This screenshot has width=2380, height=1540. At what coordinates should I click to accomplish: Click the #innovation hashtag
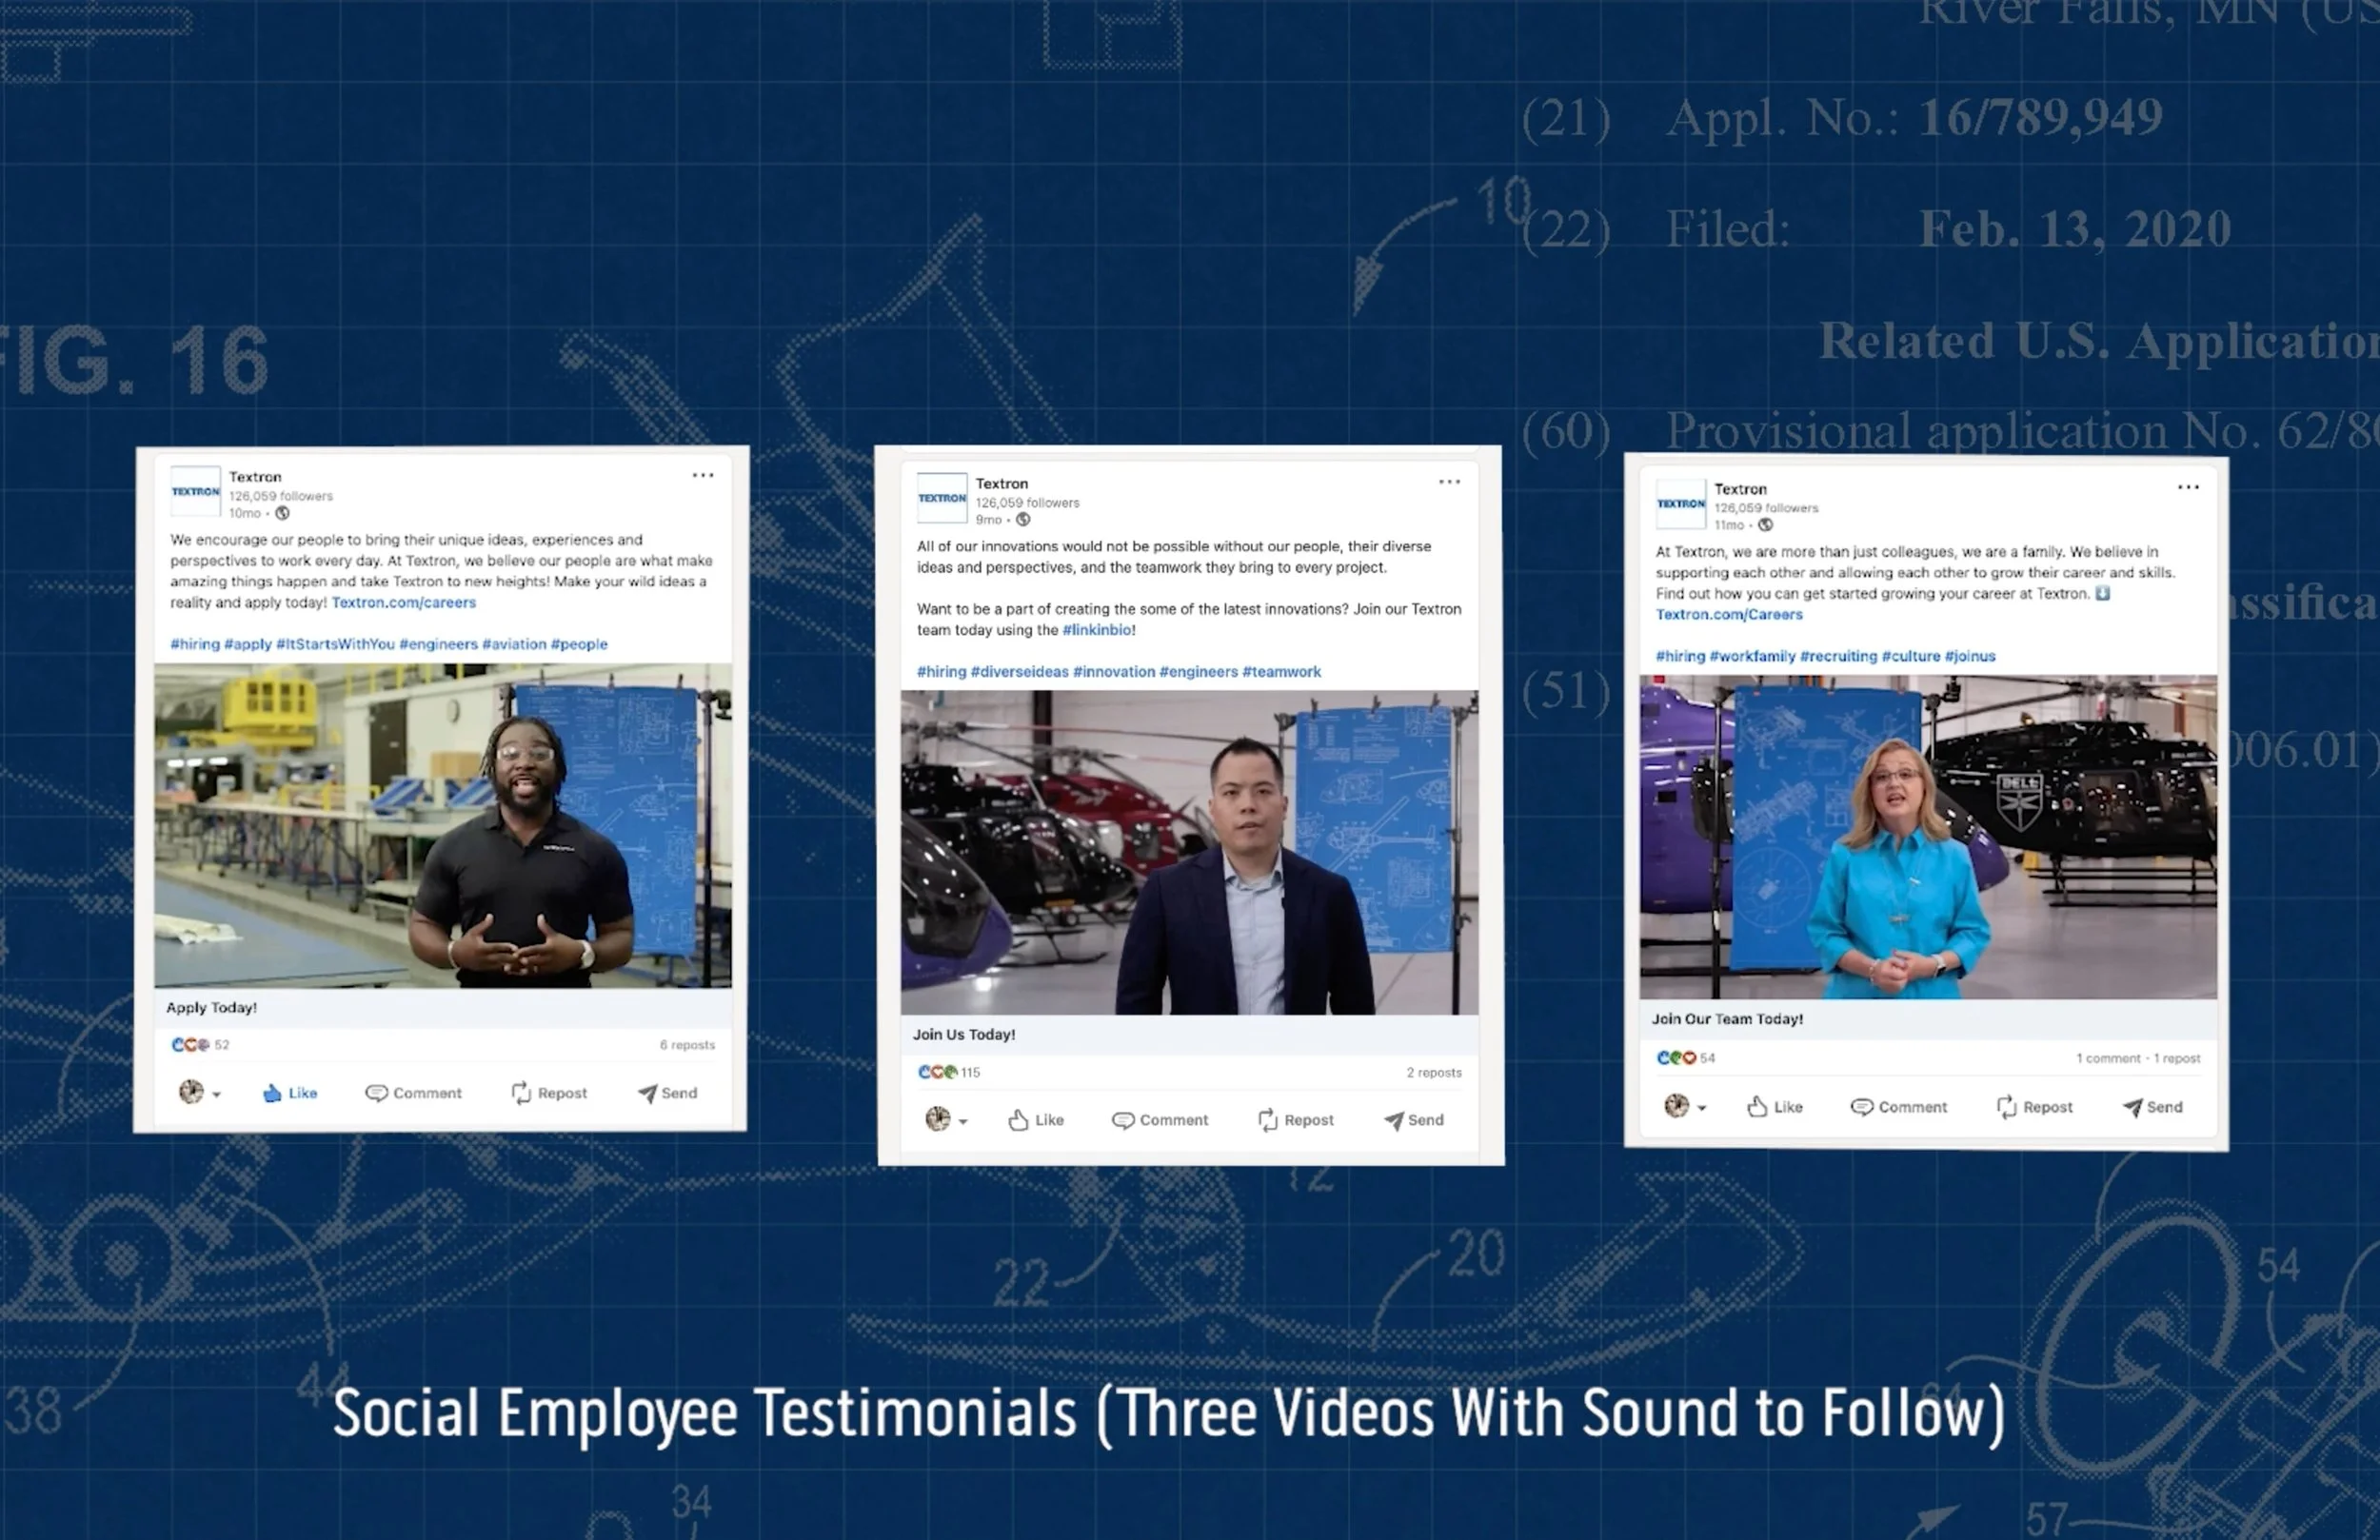[1114, 672]
